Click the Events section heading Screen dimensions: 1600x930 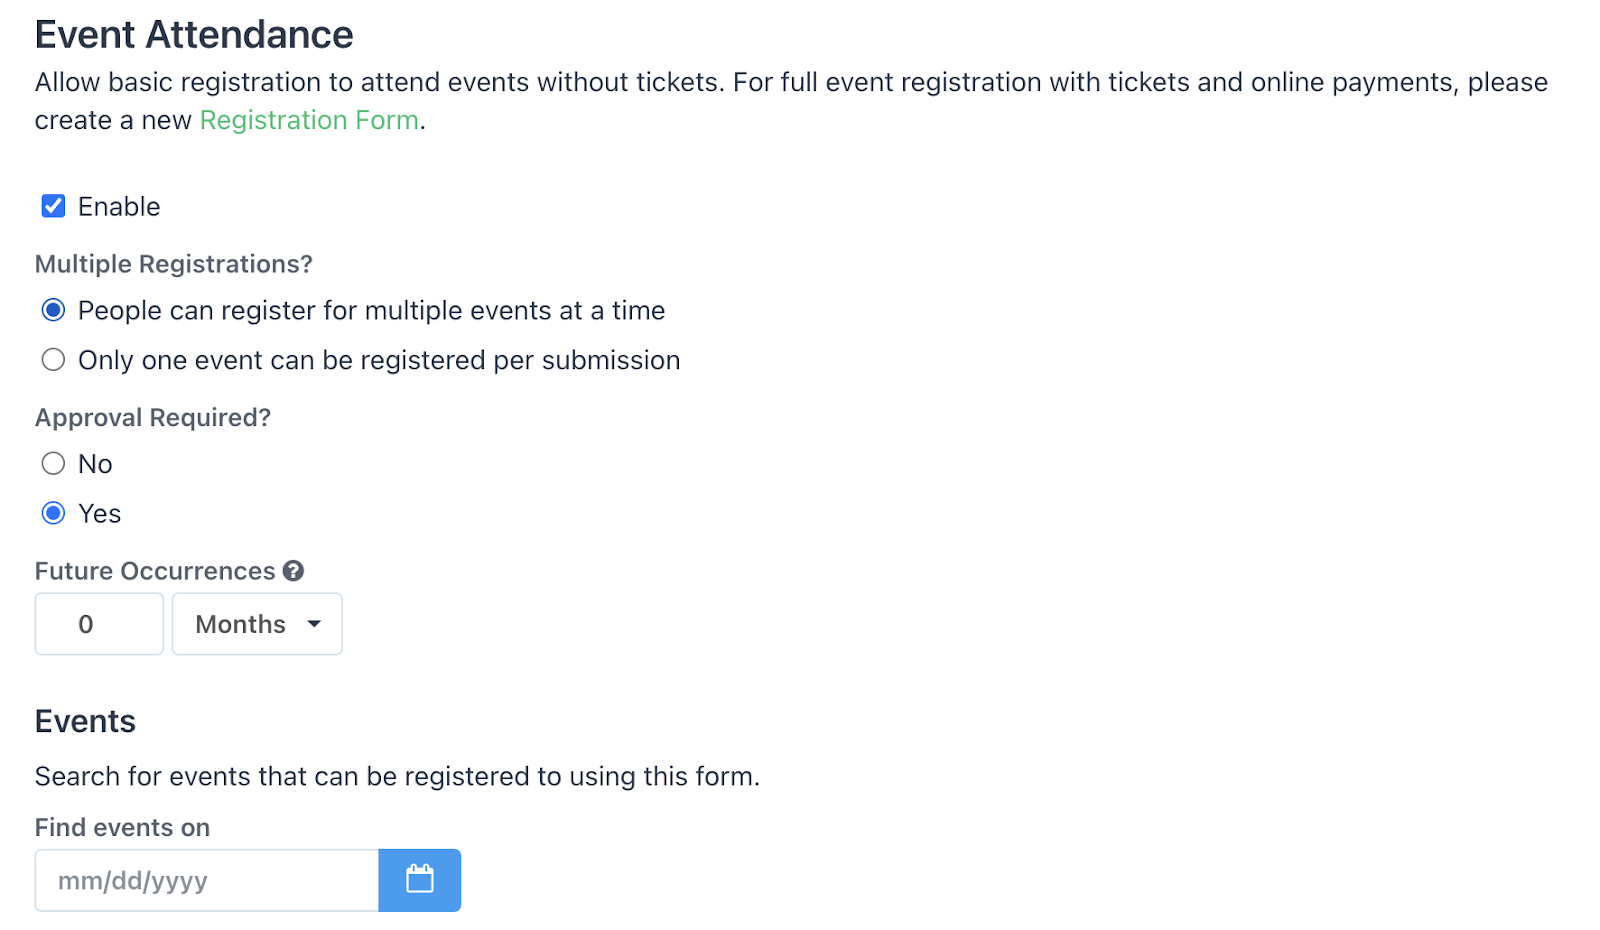[85, 722]
